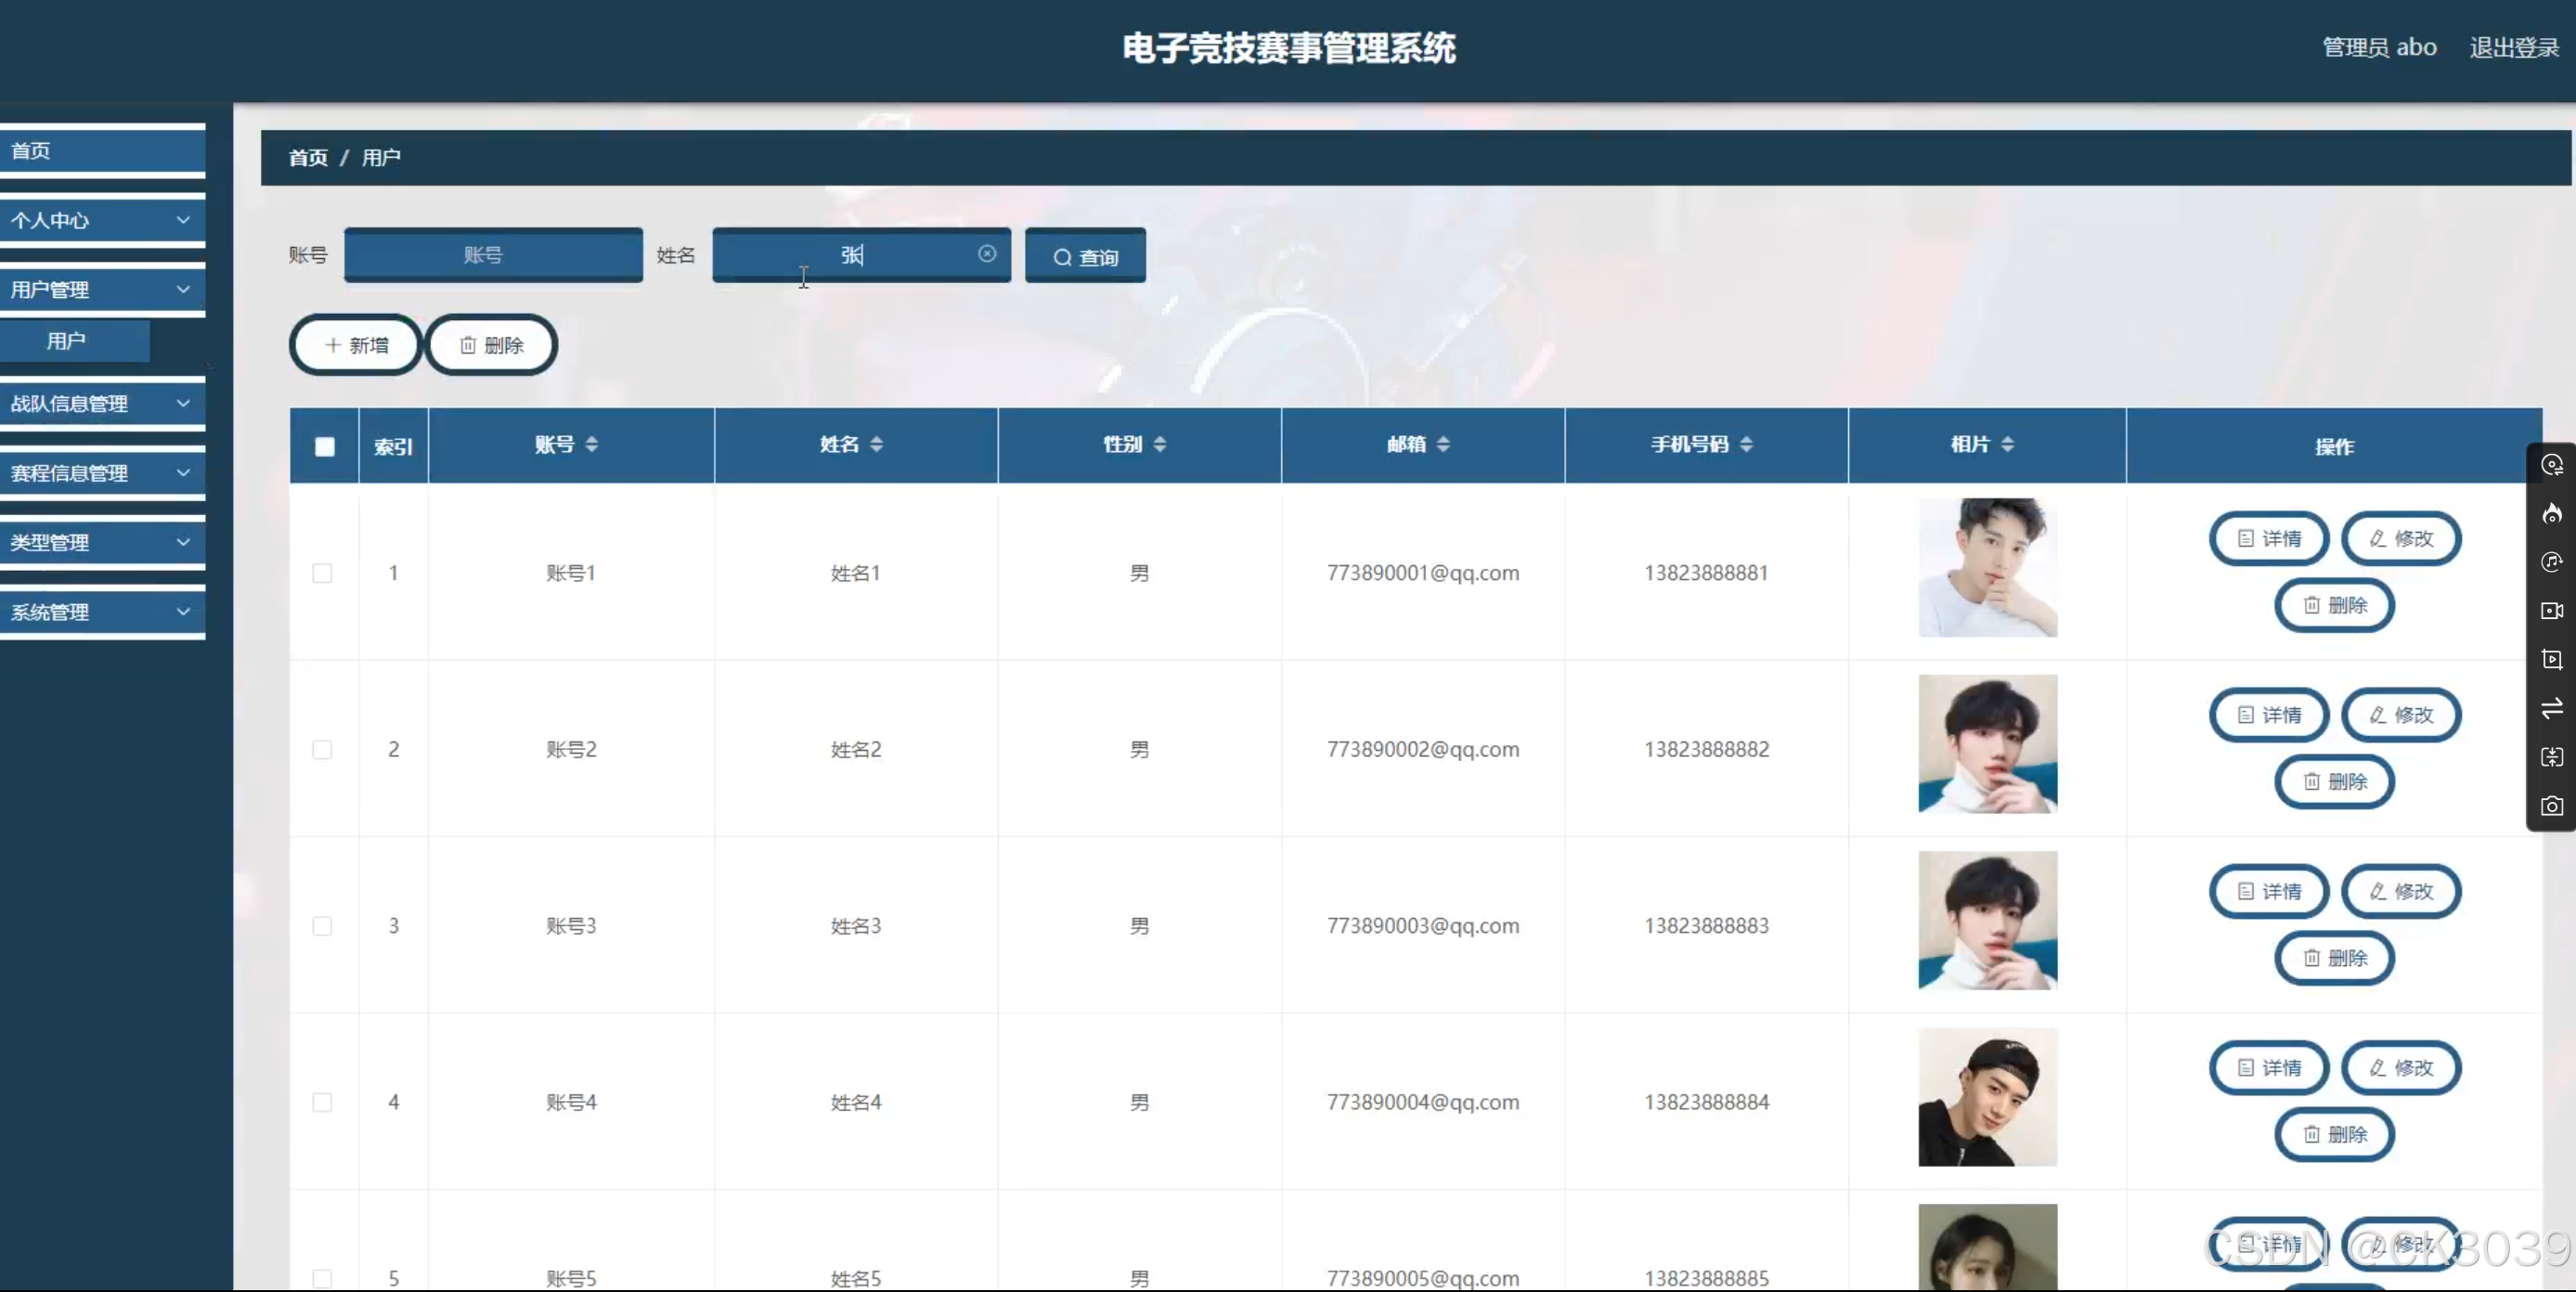2576x1292 pixels.
Task: Select the checkbox for row 账号3
Action: pos(322,926)
